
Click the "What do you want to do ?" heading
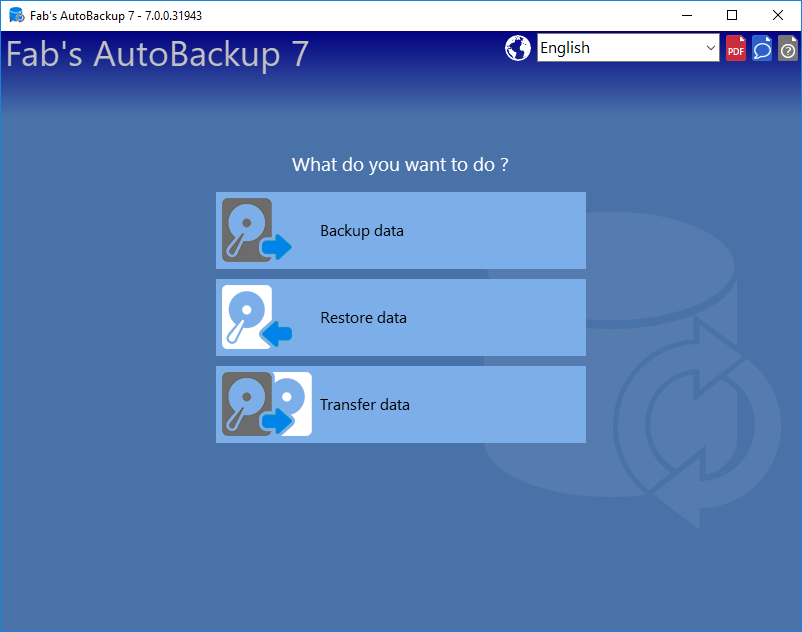[400, 165]
